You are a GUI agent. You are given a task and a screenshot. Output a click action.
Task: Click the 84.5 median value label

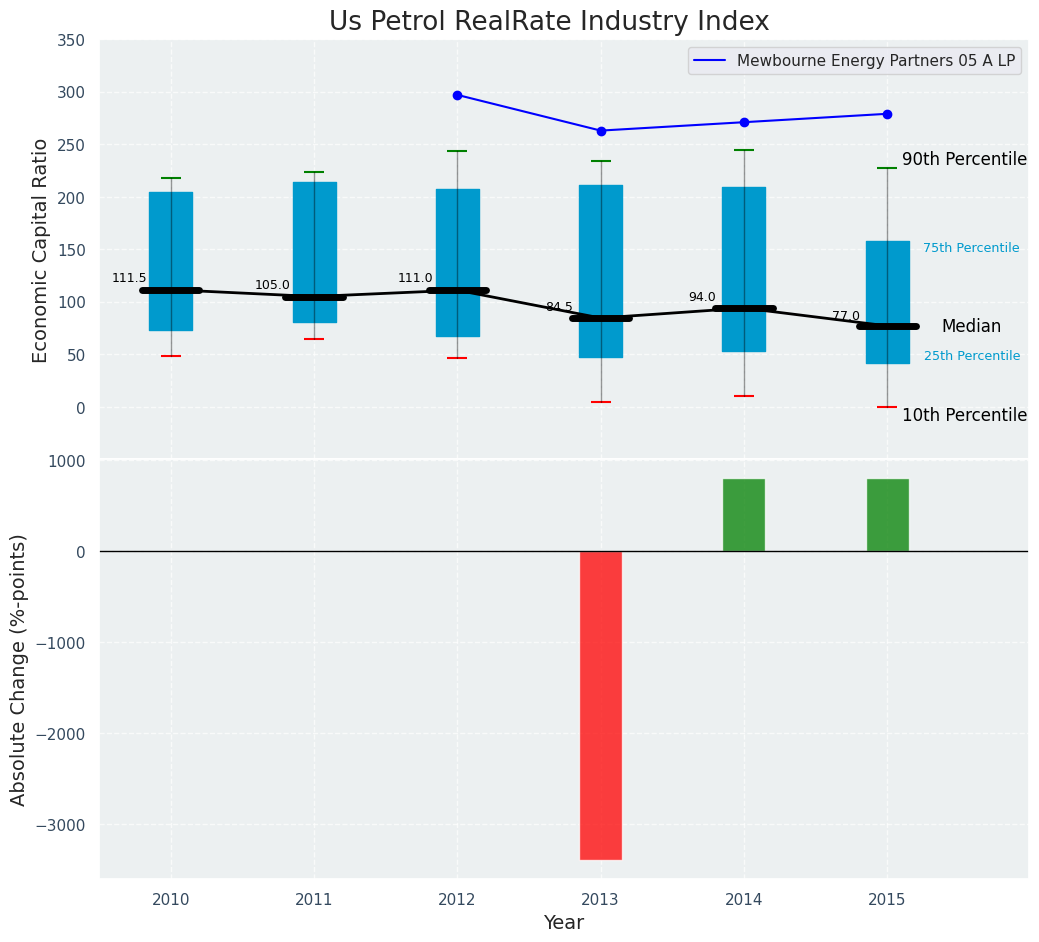coord(559,307)
